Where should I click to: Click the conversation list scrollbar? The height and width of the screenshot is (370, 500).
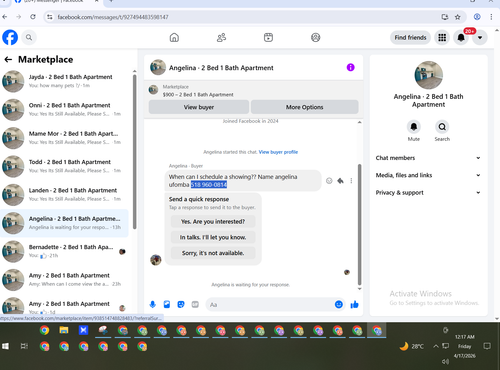click(x=134, y=152)
